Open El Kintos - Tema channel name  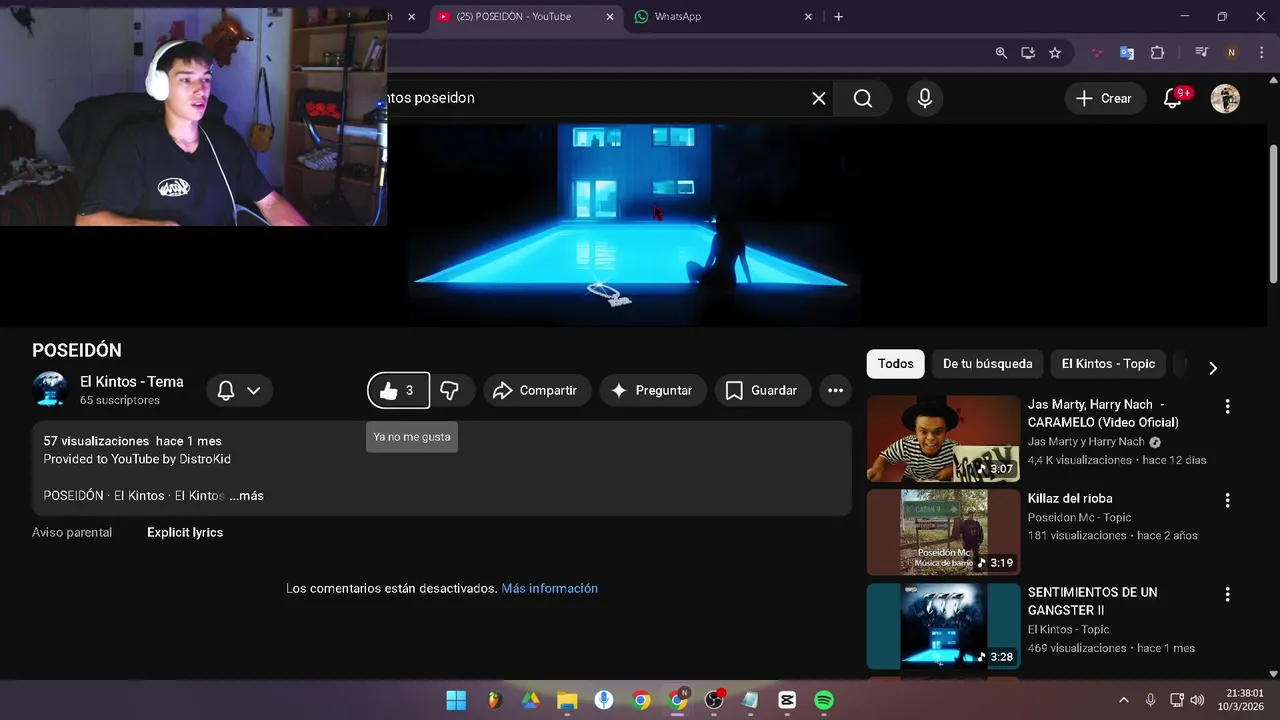tap(132, 381)
